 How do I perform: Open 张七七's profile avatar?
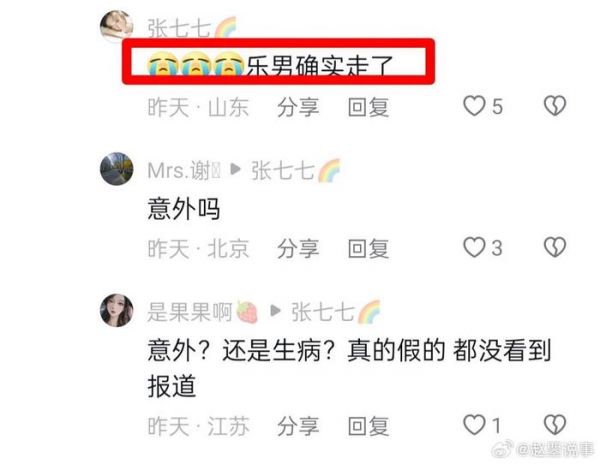(116, 26)
